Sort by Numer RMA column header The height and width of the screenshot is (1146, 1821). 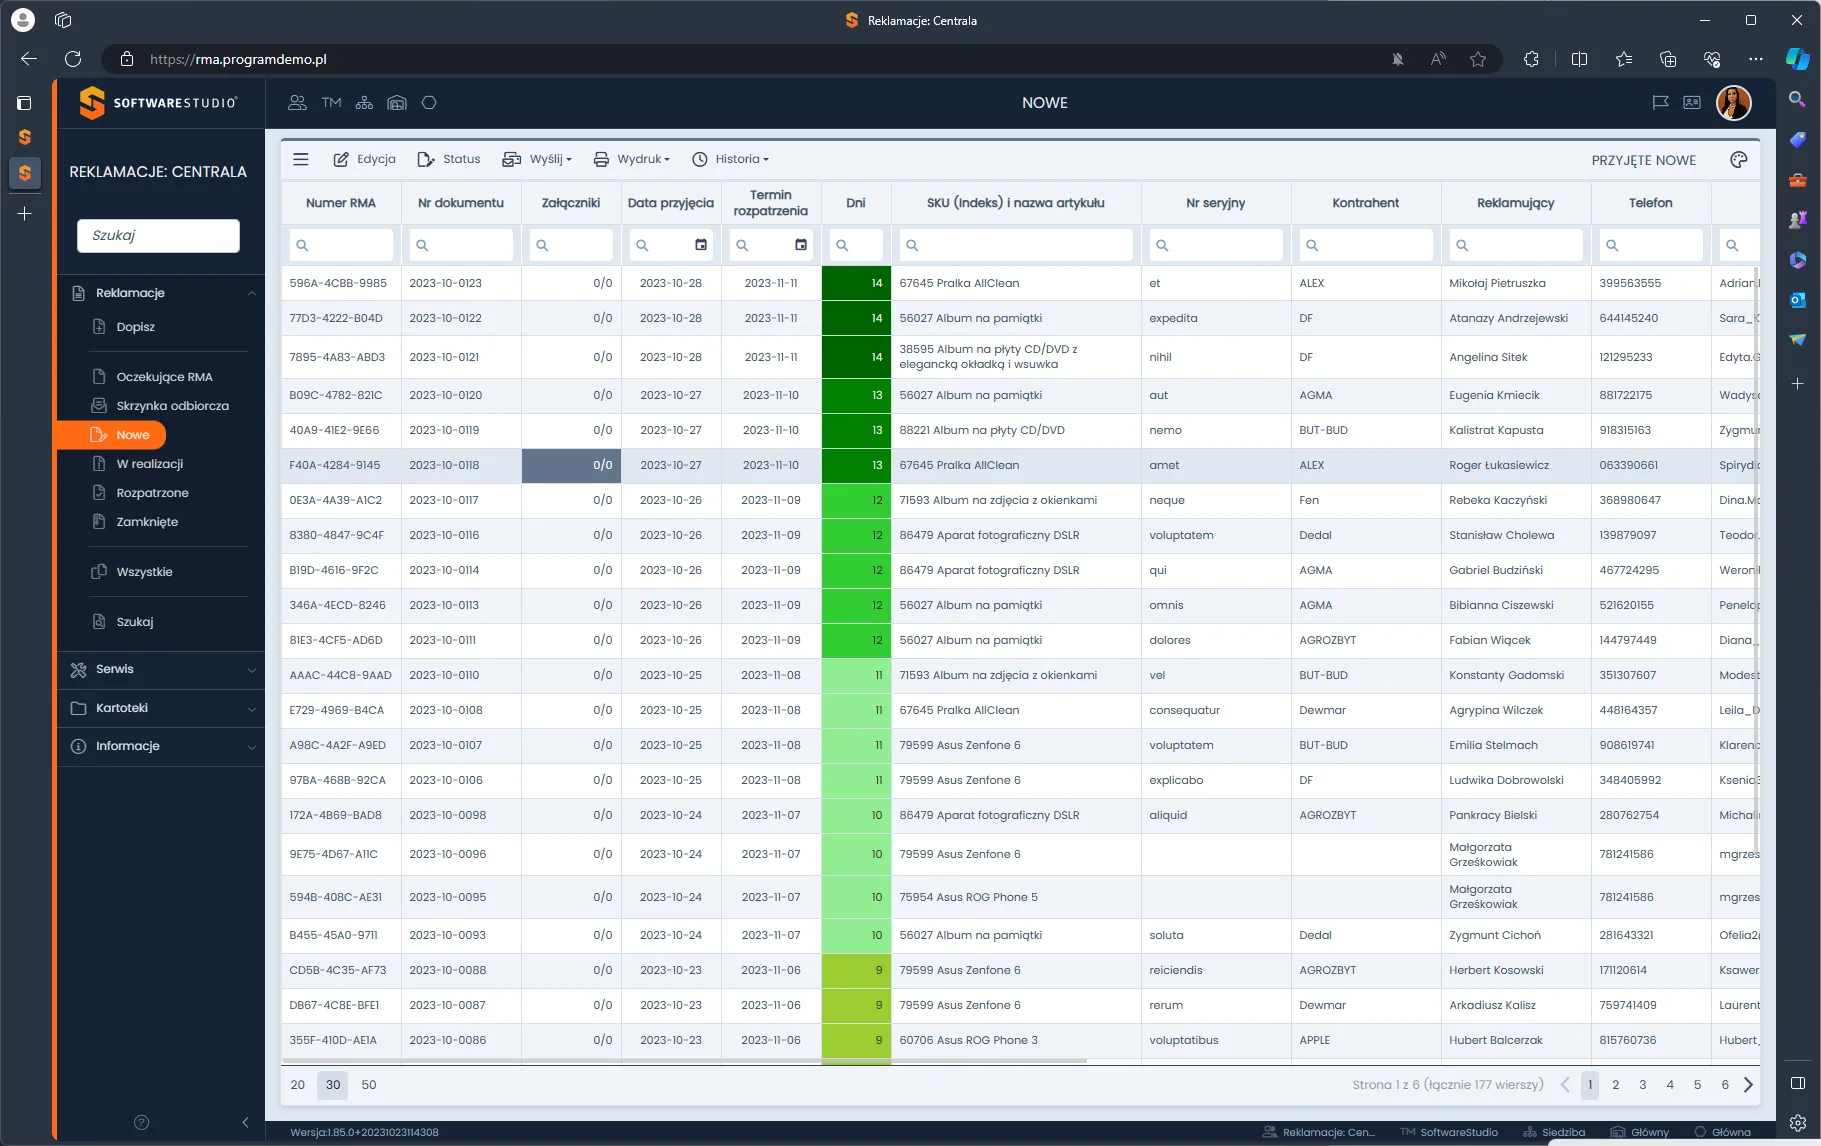click(x=341, y=203)
